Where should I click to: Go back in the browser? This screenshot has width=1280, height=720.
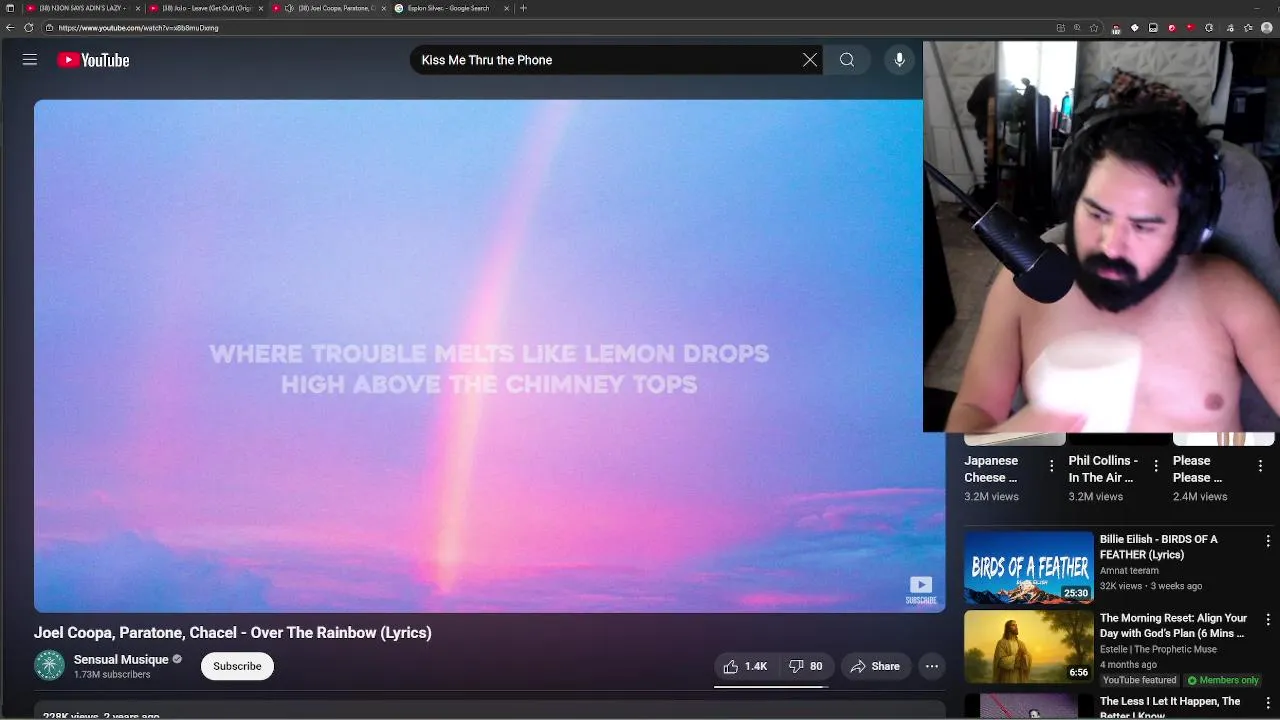10,28
